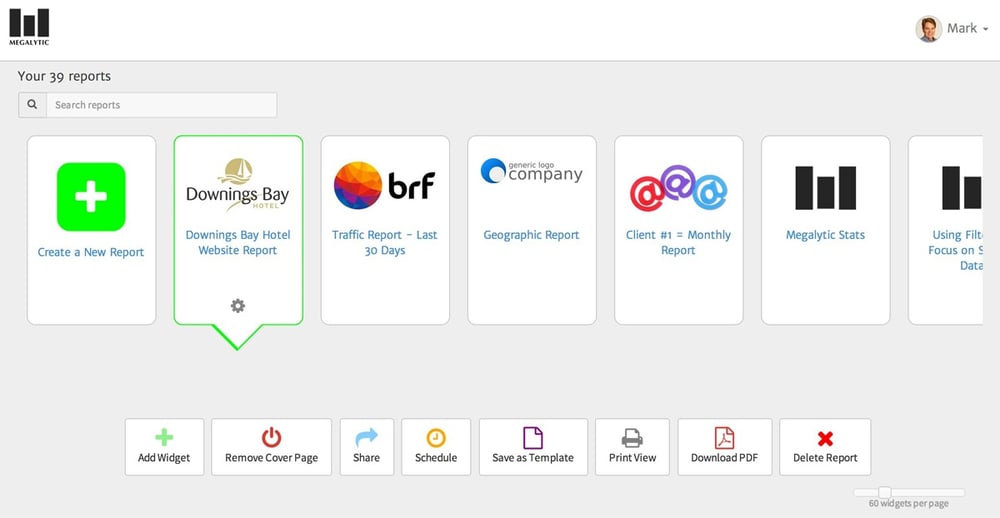Click the search magnifier icon

pyautogui.click(x=32, y=105)
